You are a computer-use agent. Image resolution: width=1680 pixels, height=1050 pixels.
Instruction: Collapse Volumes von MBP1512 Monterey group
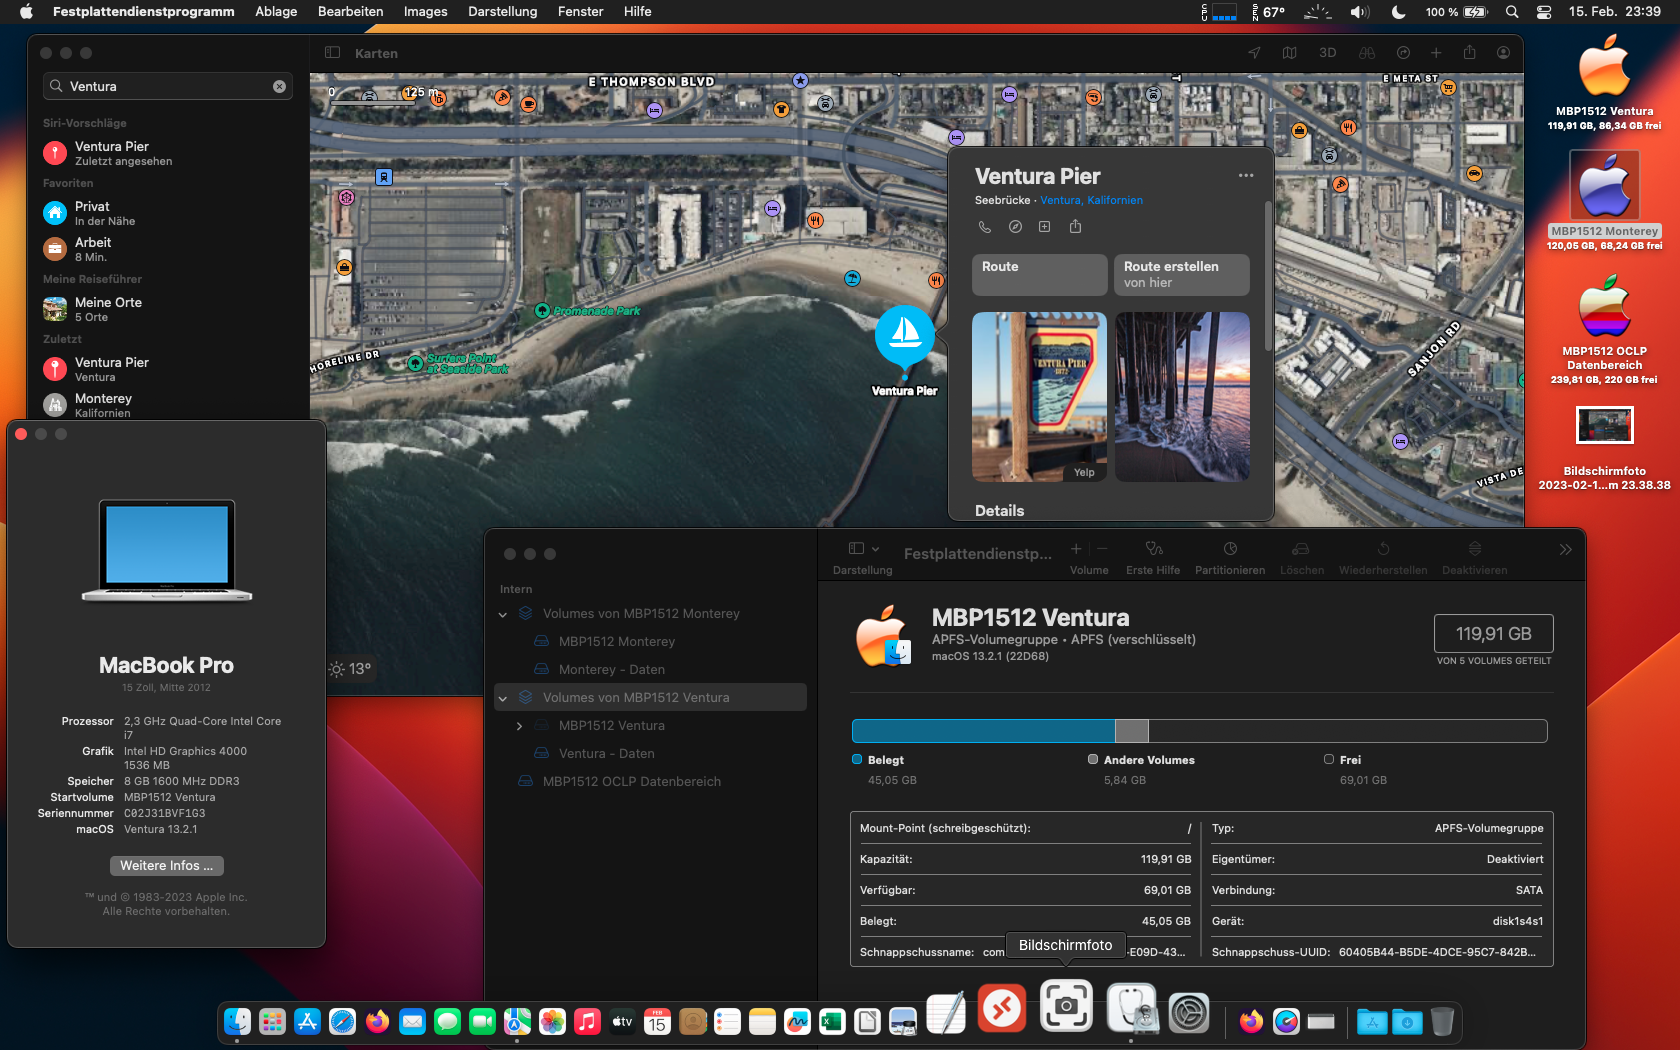(503, 614)
